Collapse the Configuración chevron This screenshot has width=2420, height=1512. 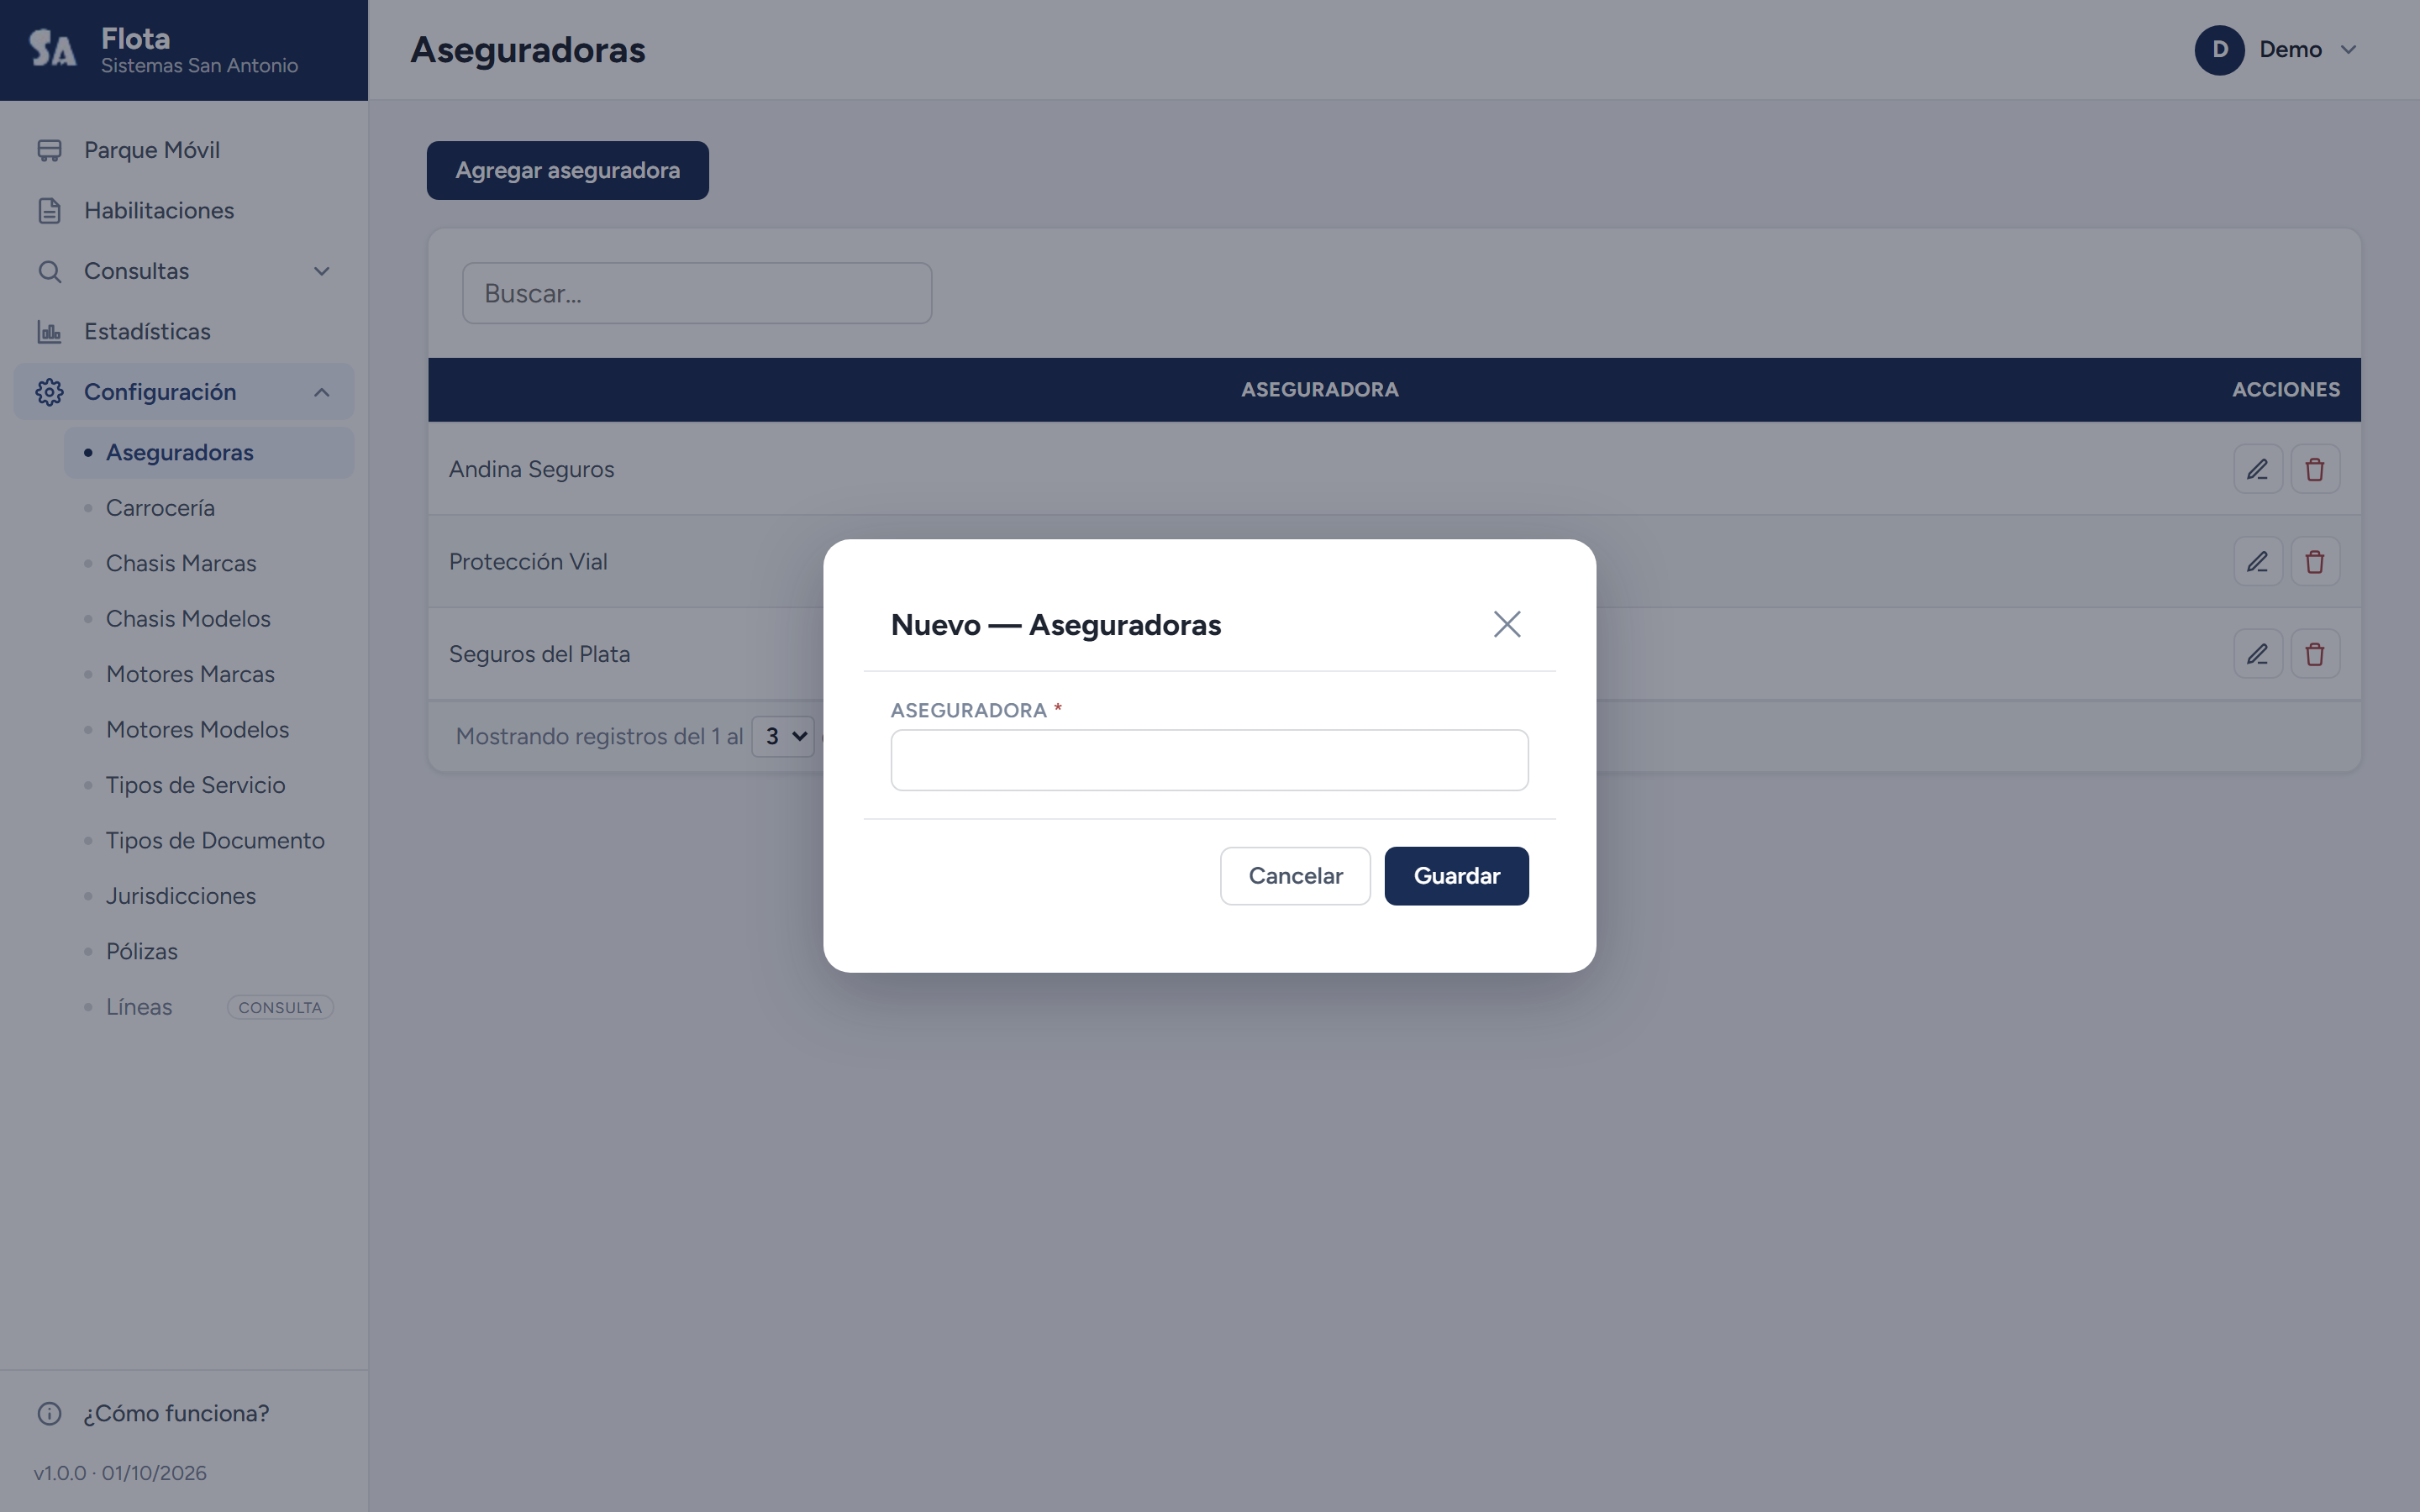pyautogui.click(x=322, y=392)
